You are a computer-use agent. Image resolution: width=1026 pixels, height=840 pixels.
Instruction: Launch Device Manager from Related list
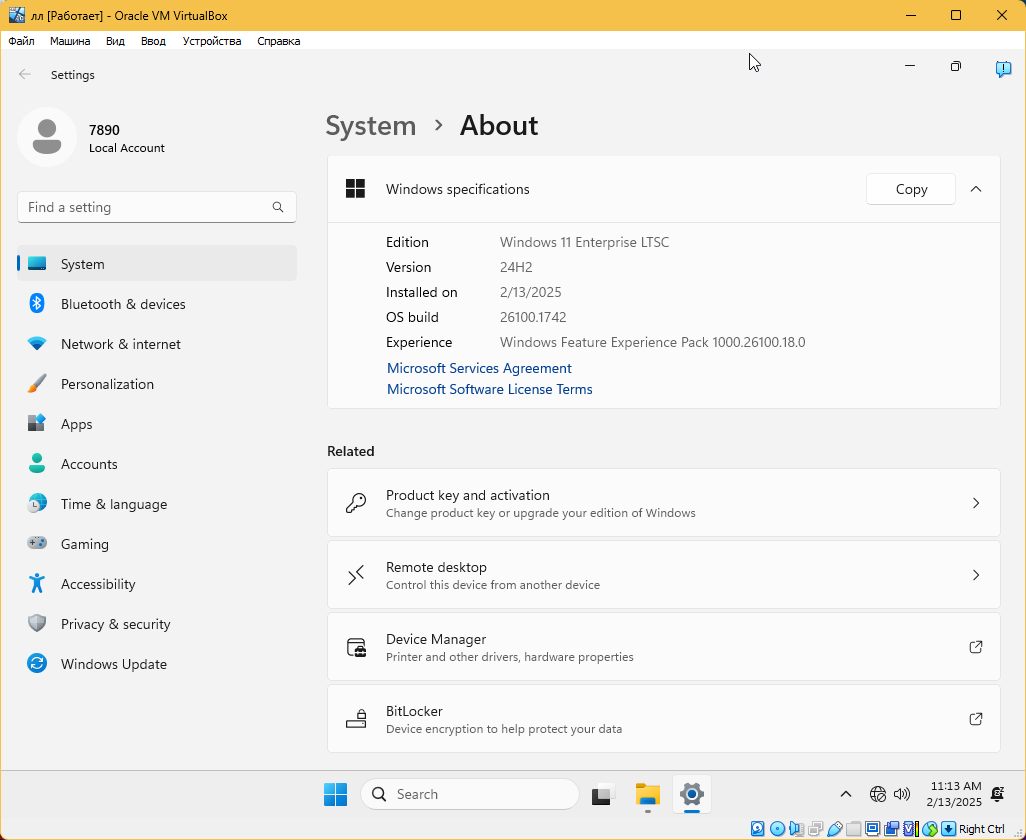pyautogui.click(x=663, y=647)
